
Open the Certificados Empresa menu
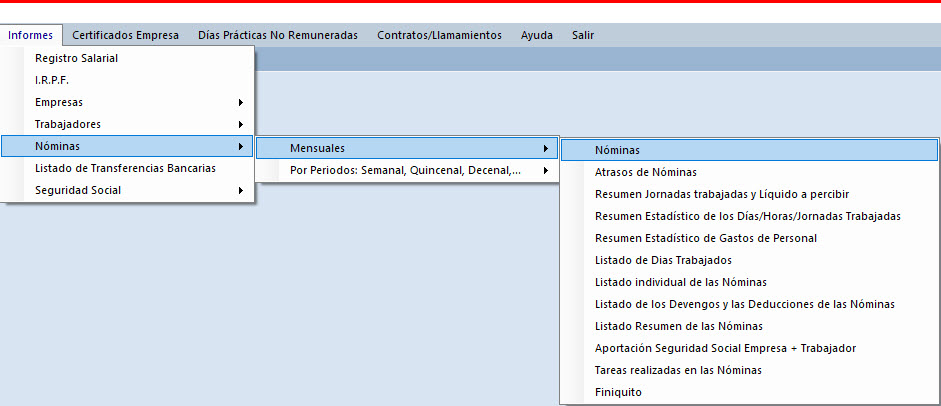pyautogui.click(x=125, y=35)
